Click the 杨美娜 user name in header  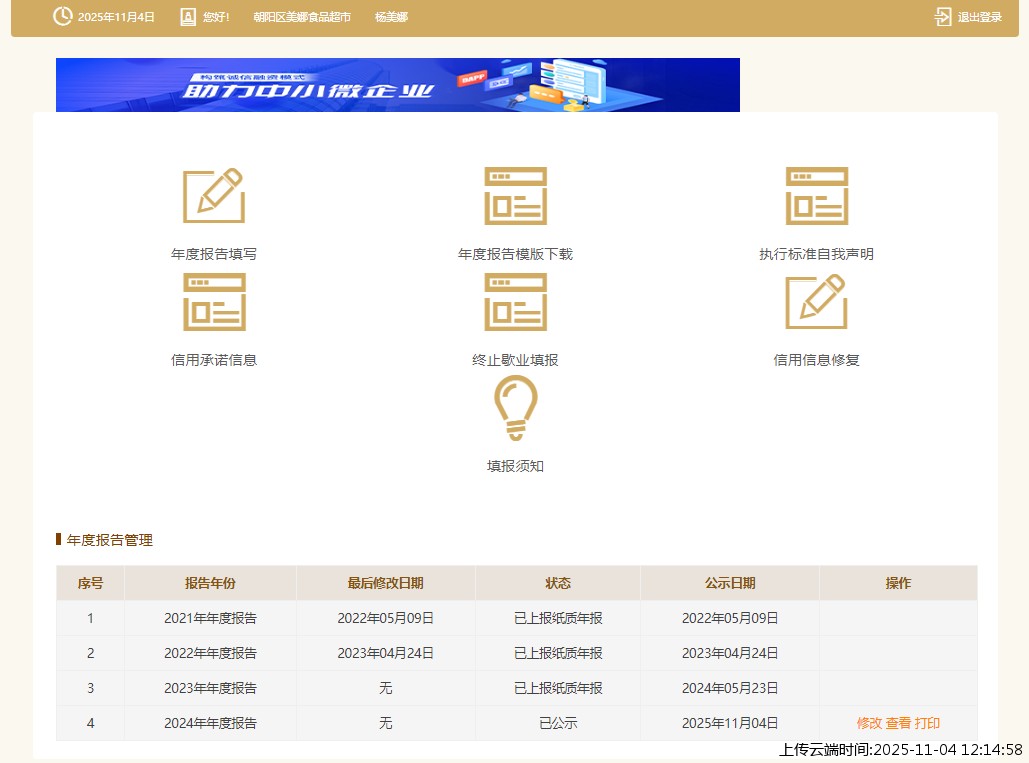391,17
